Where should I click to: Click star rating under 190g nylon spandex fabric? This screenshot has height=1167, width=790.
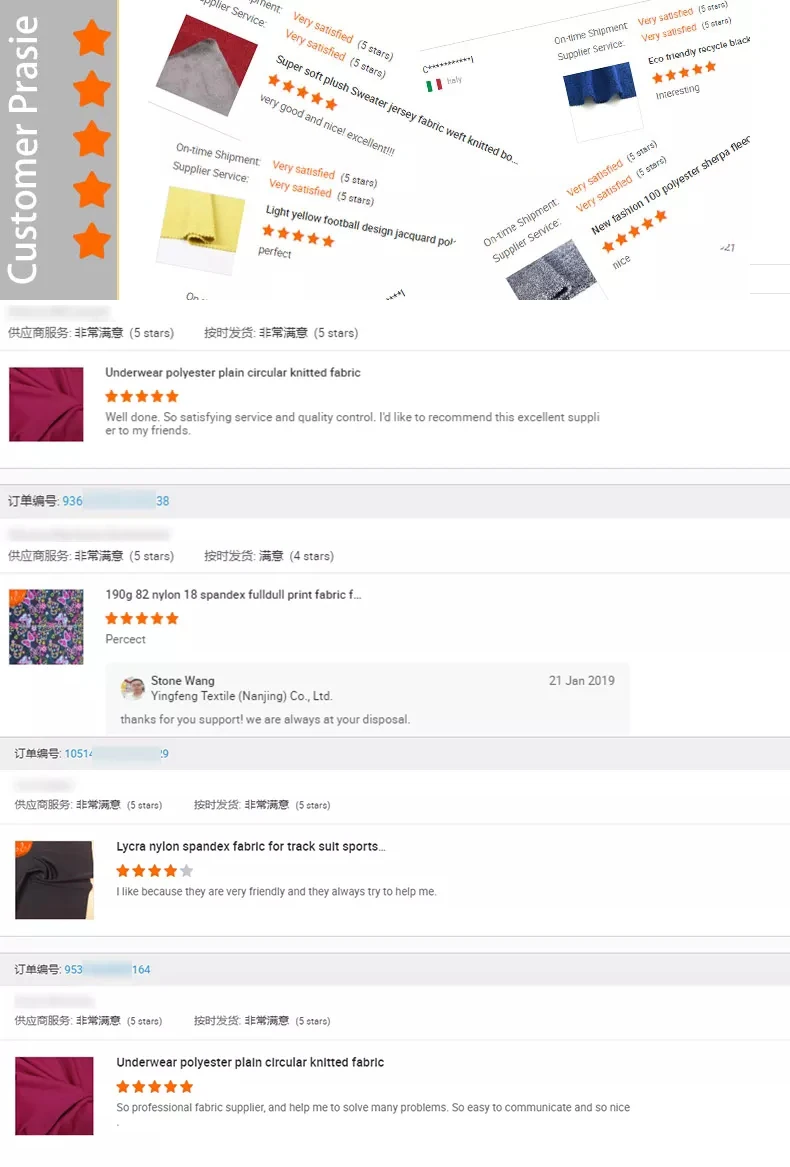click(x=141, y=618)
